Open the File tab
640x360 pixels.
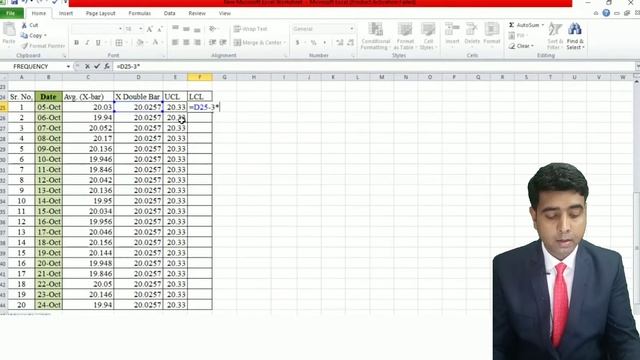click(11, 13)
